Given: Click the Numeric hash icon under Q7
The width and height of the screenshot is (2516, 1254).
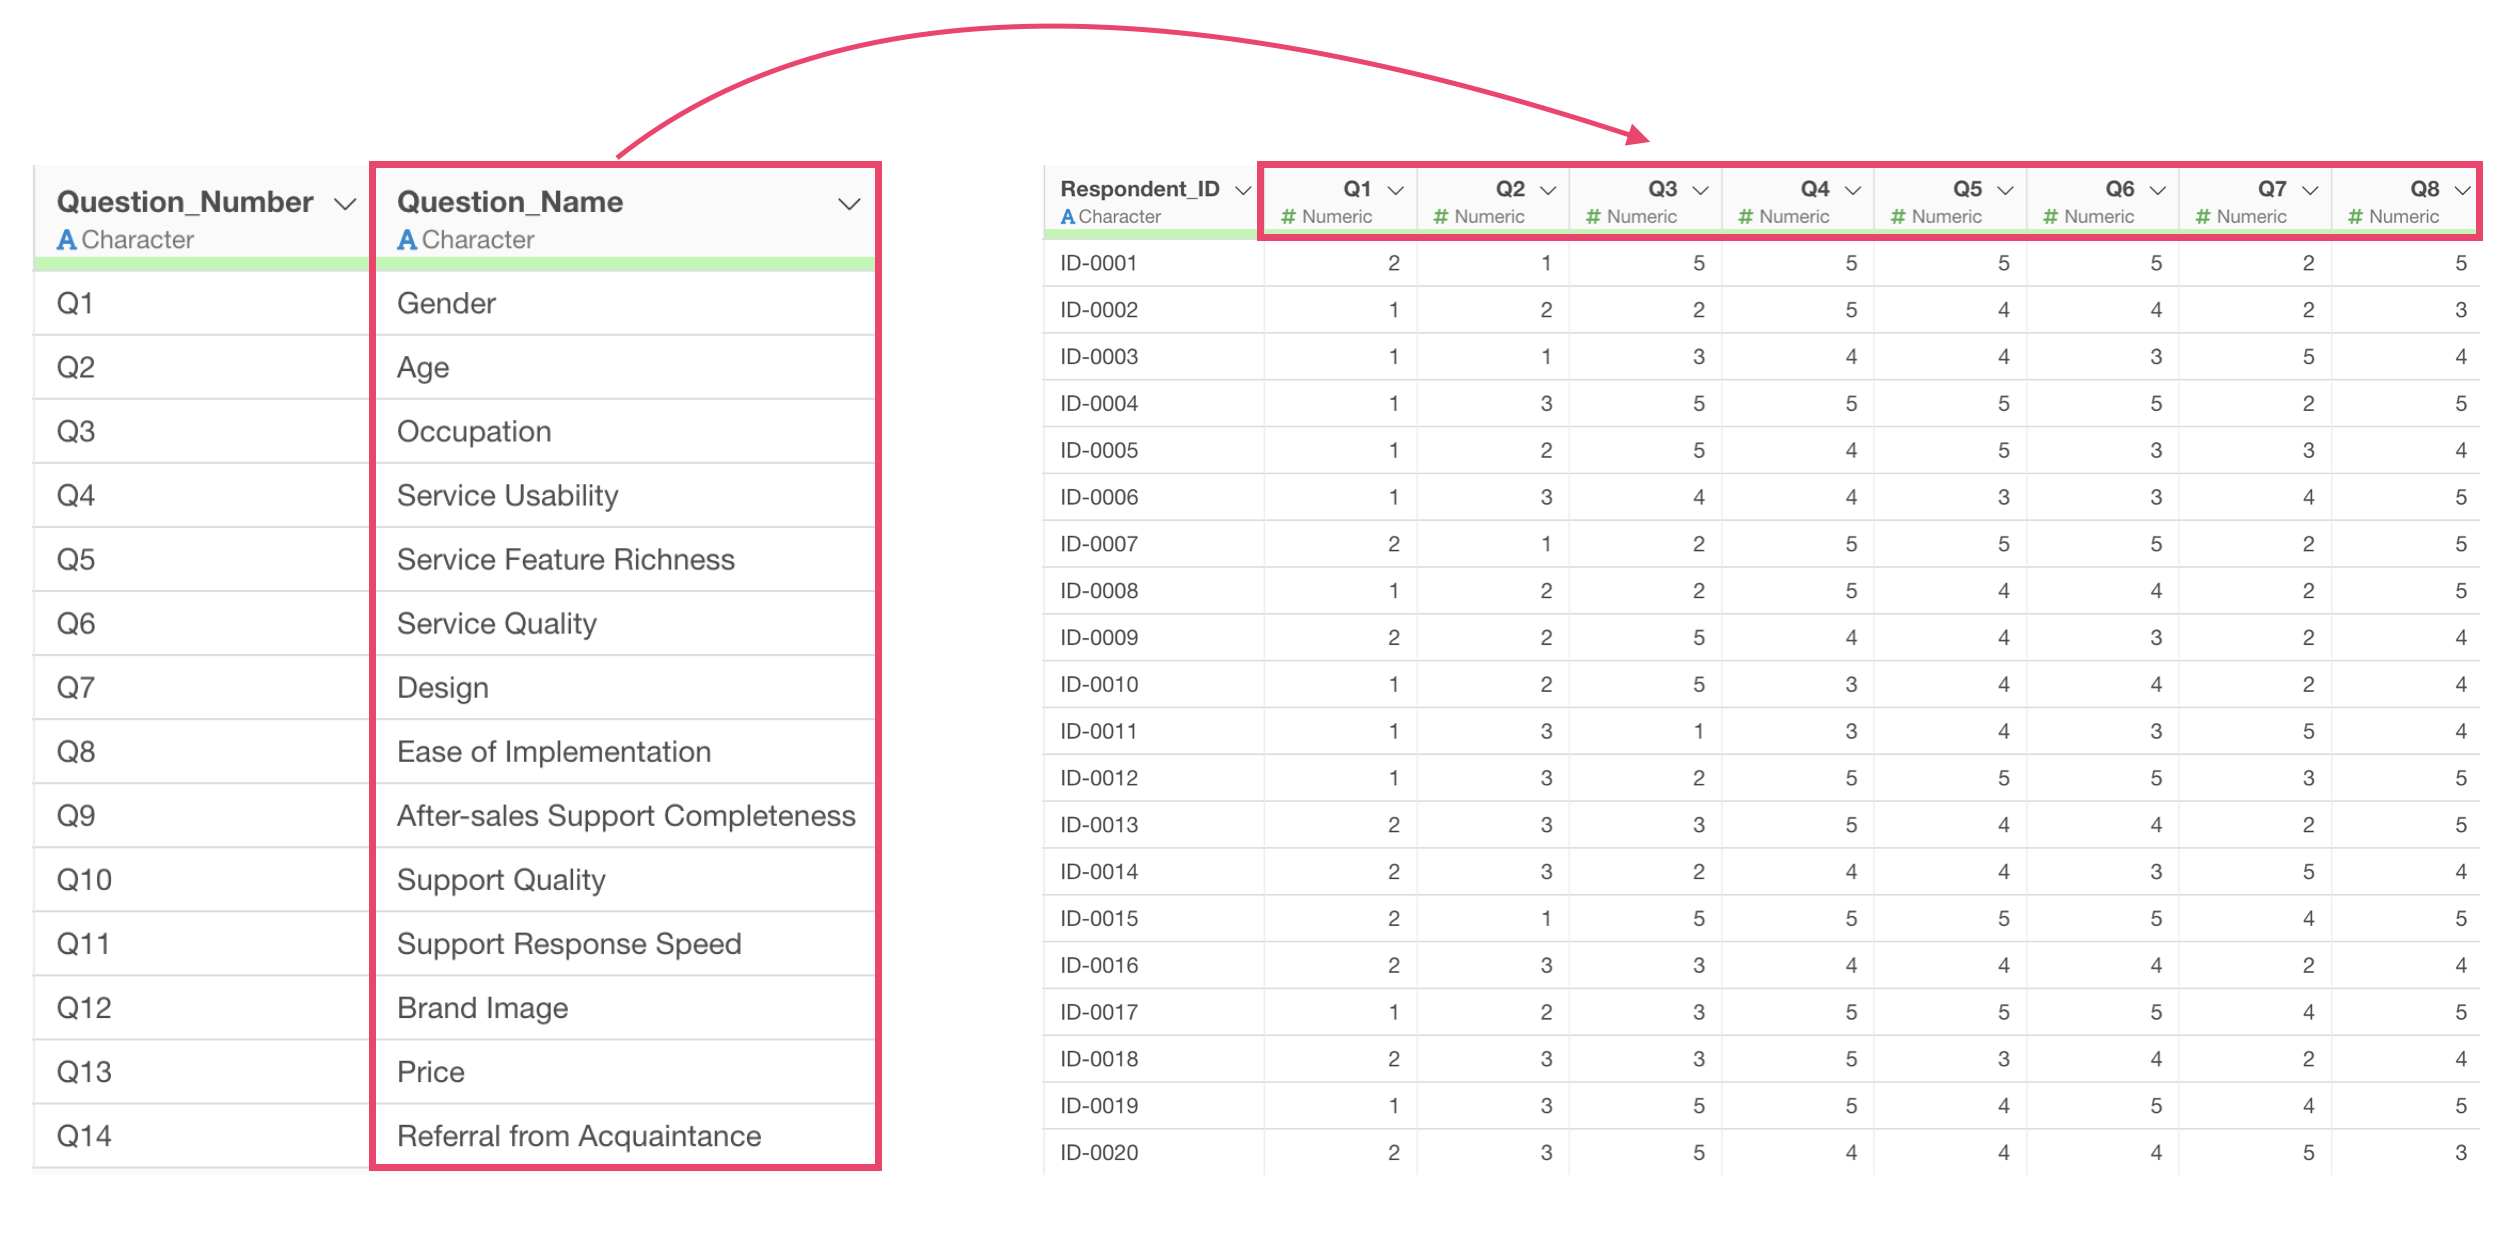Looking at the screenshot, I should [x=2203, y=217].
